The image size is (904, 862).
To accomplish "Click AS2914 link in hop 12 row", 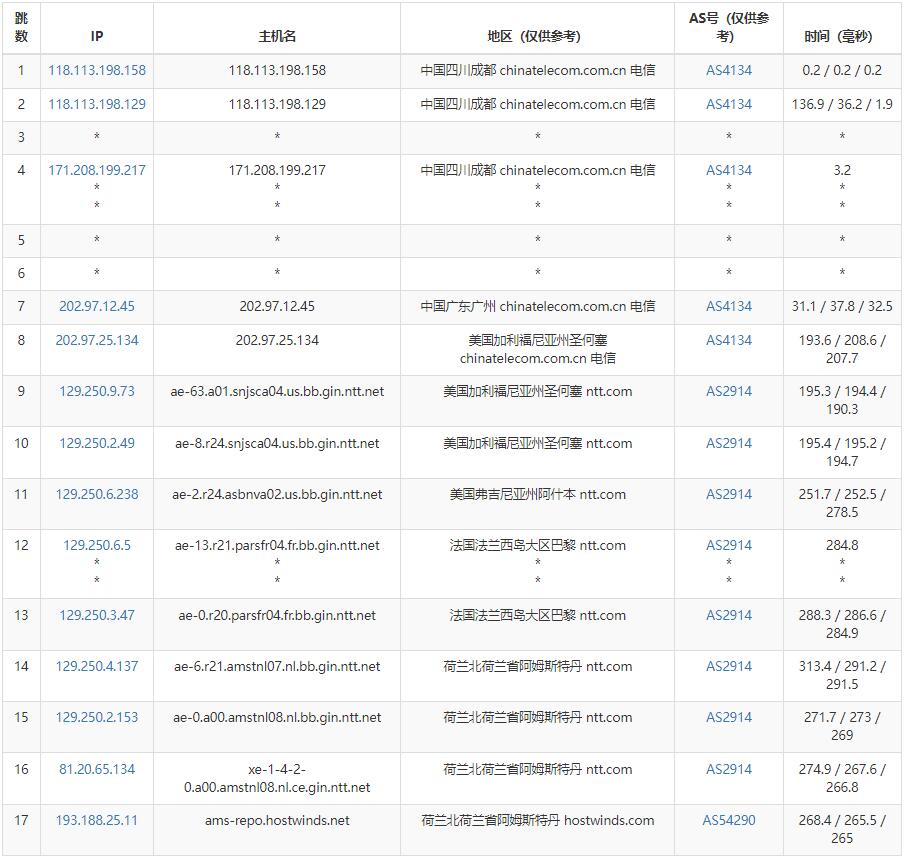I will click(729, 545).
